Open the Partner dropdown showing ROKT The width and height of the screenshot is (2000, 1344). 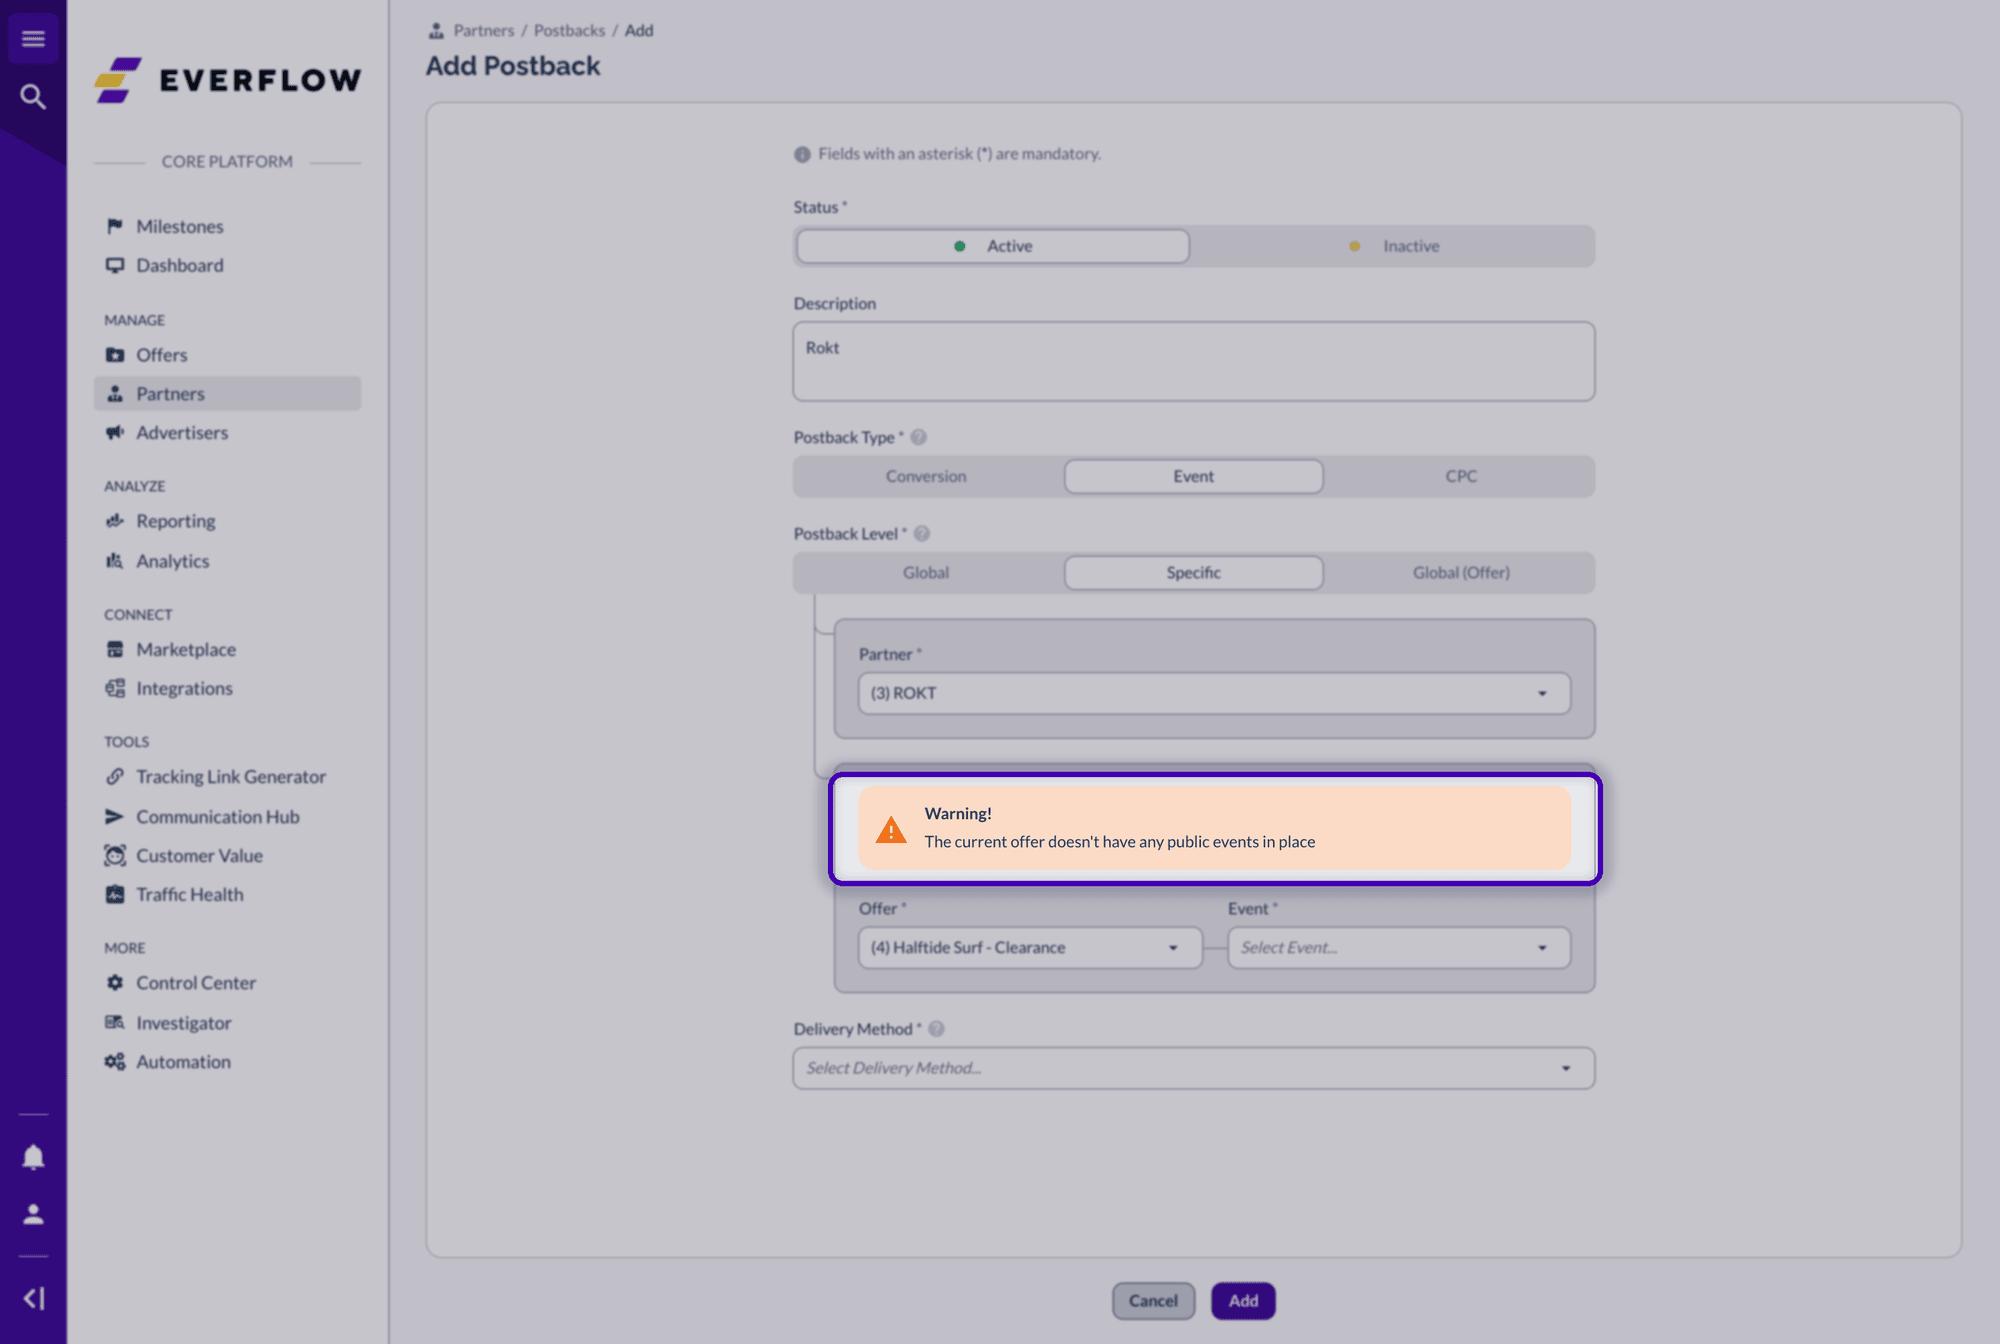click(x=1214, y=693)
